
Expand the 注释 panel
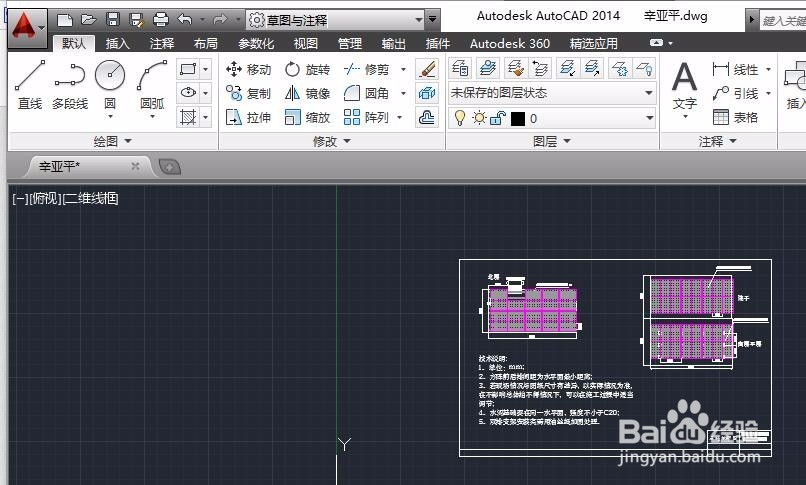718,141
